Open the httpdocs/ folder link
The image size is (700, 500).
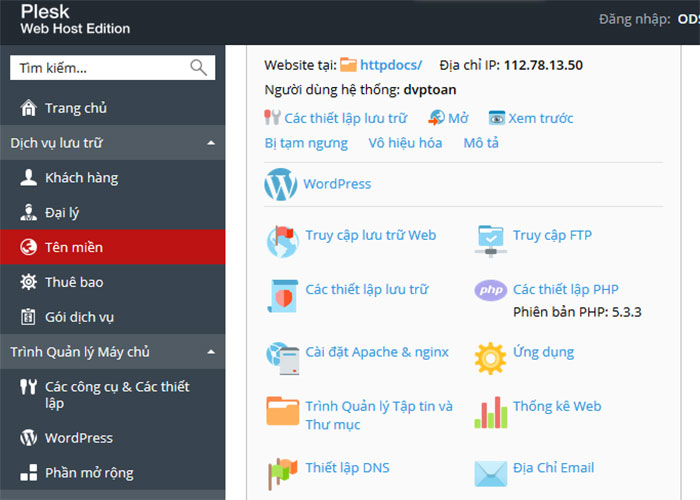390,65
